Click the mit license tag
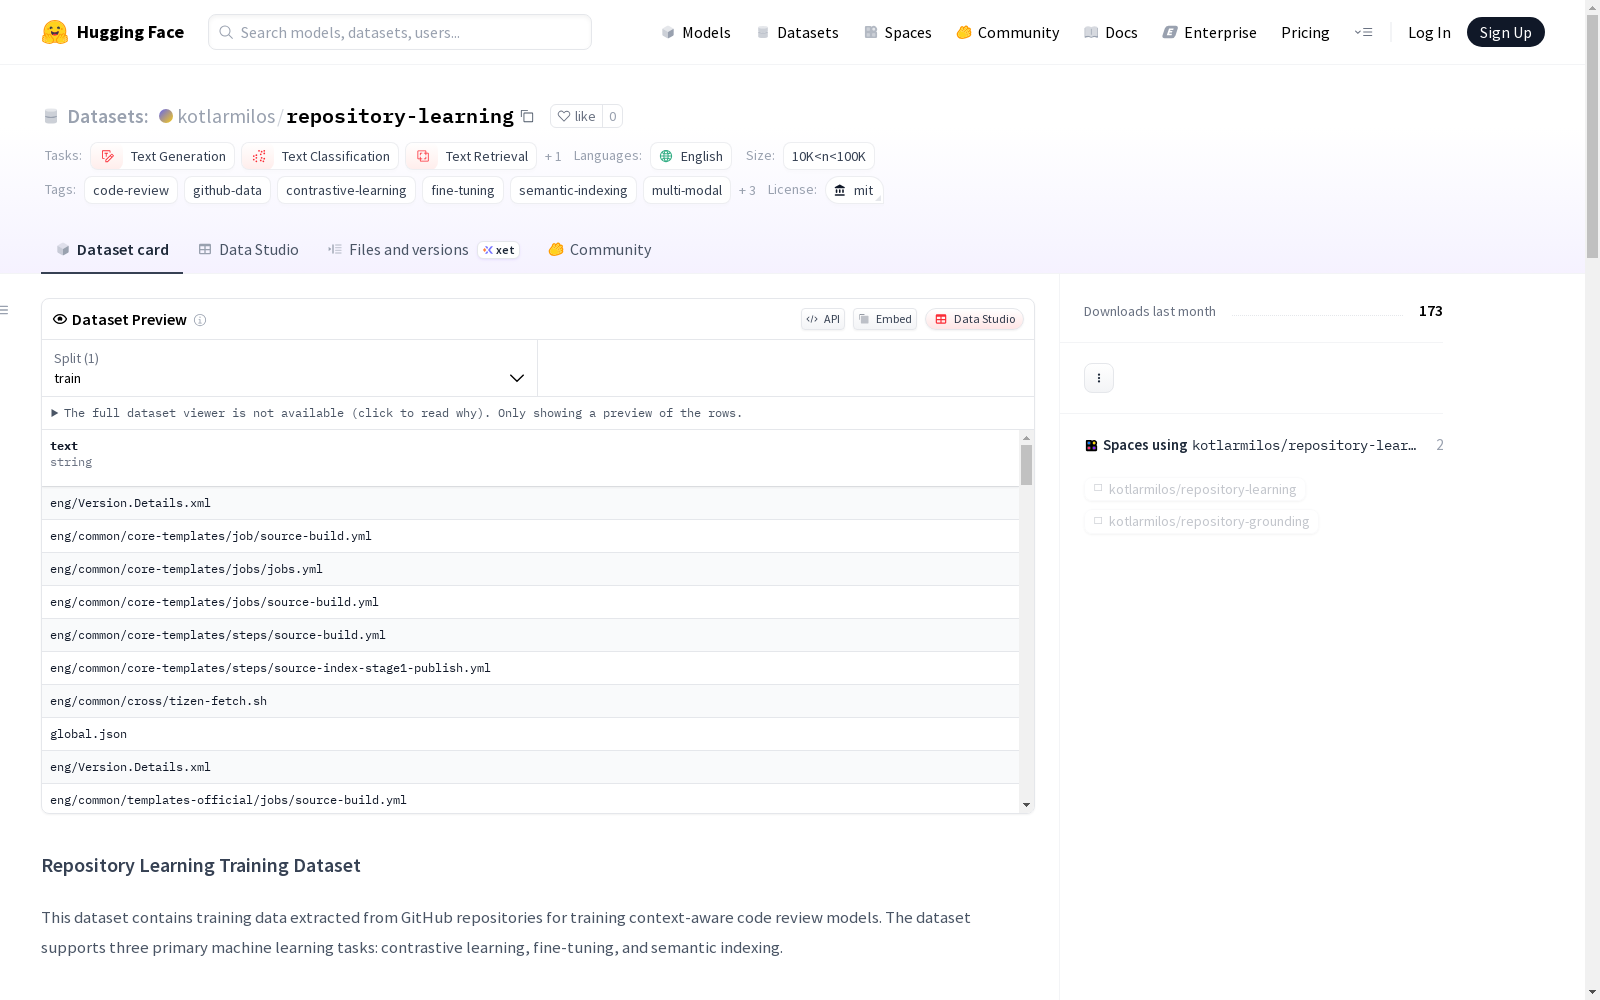1600x1000 pixels. click(x=854, y=190)
